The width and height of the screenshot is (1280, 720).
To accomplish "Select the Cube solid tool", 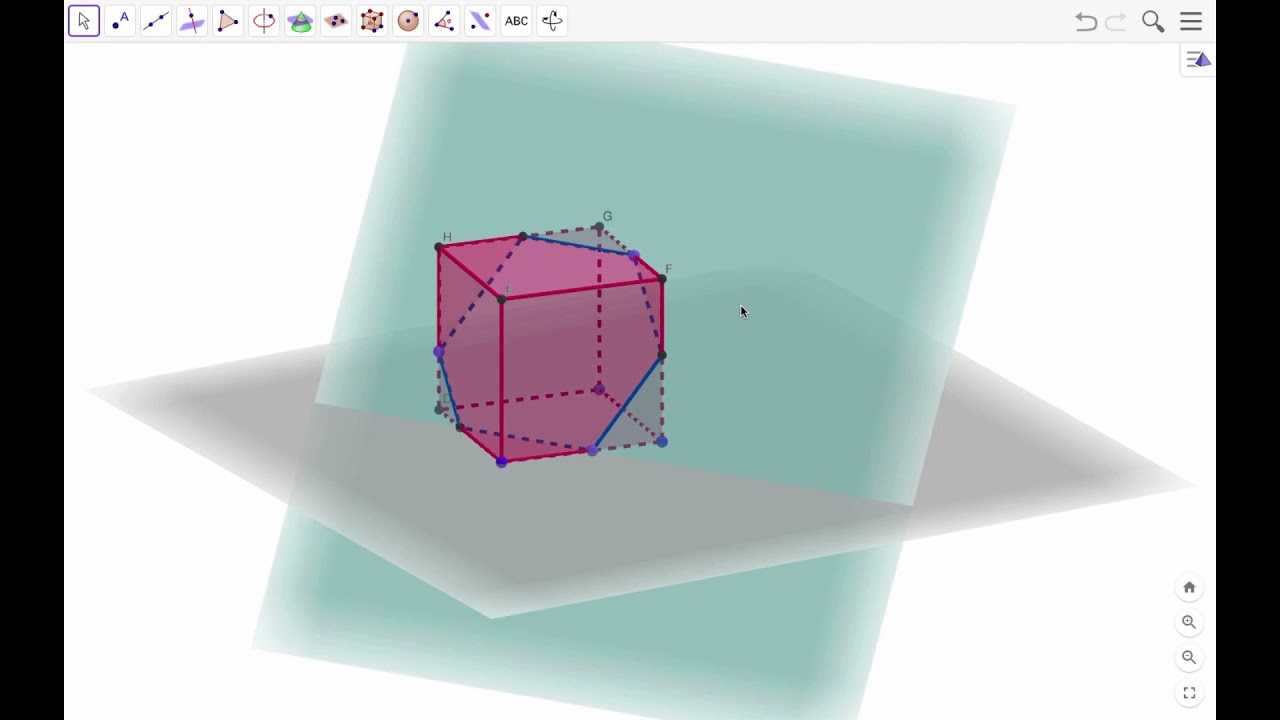I will tap(372, 21).
